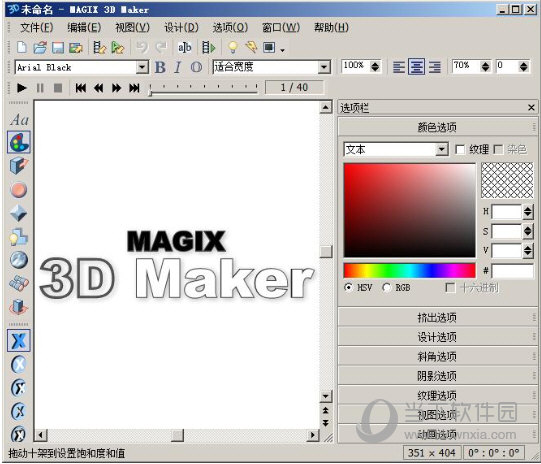Open dropdown arrow beside display toolbar icon
541x464 pixels.
point(283,50)
